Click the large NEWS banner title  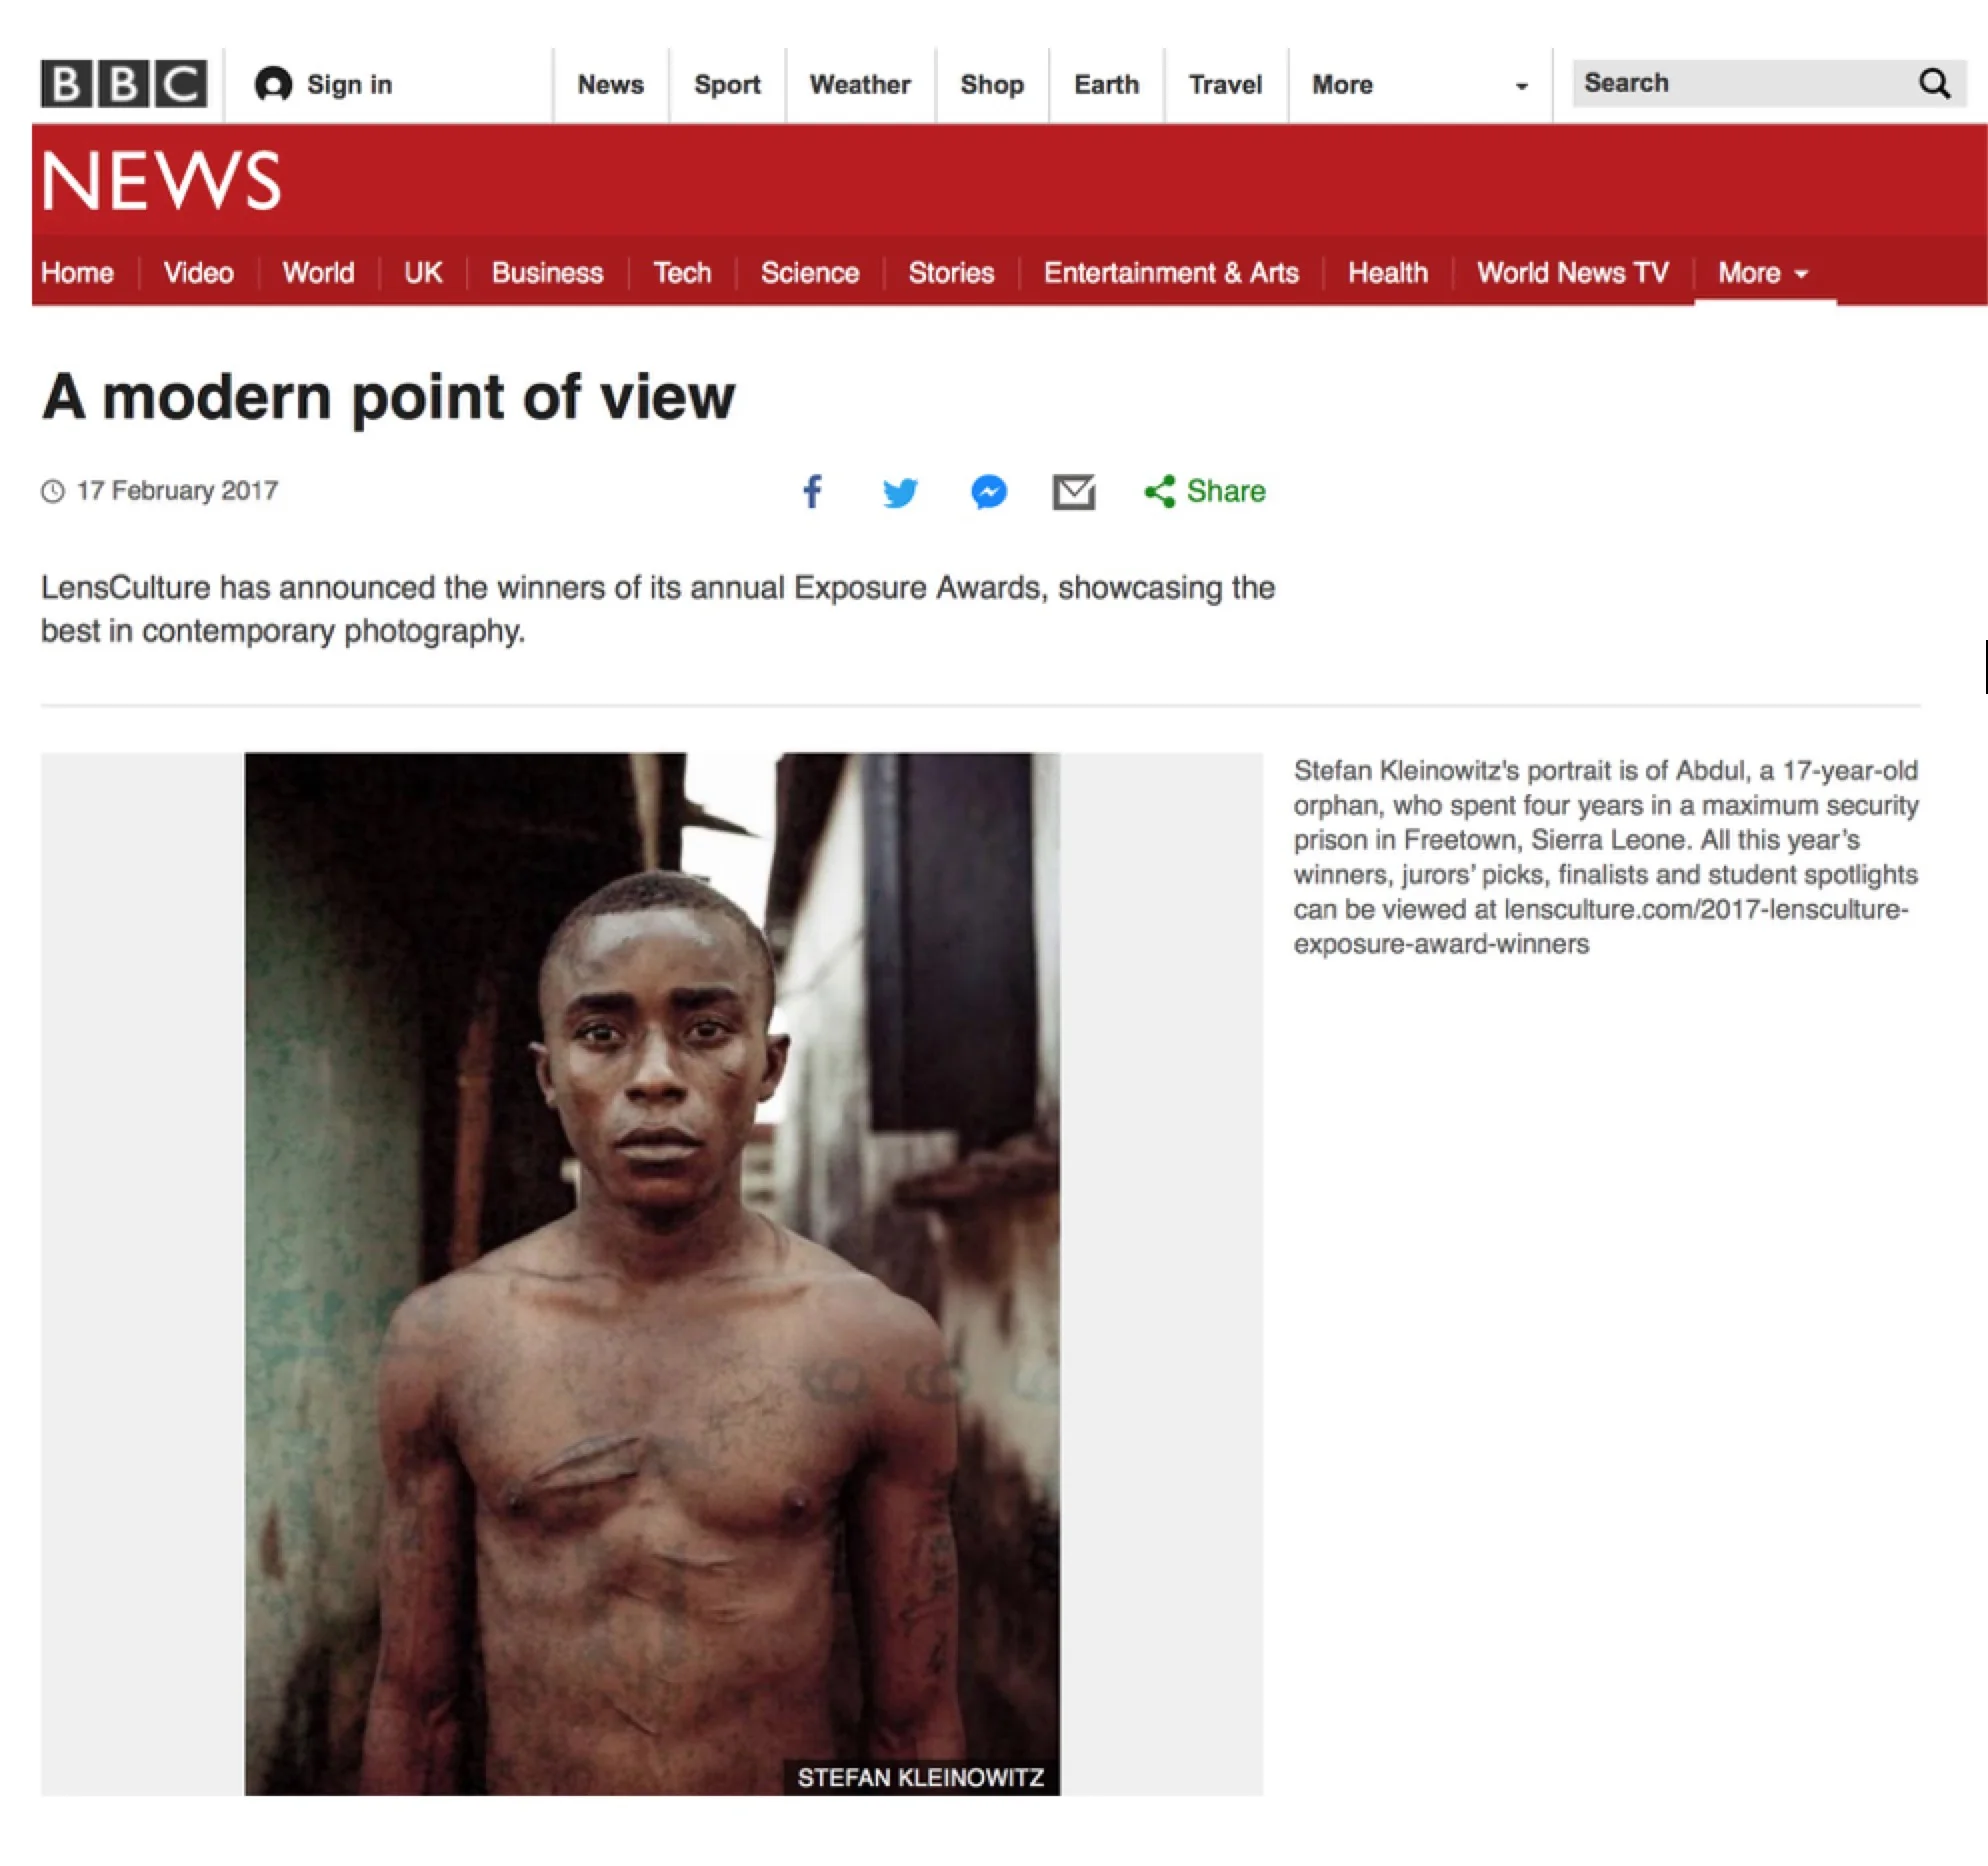tap(161, 181)
